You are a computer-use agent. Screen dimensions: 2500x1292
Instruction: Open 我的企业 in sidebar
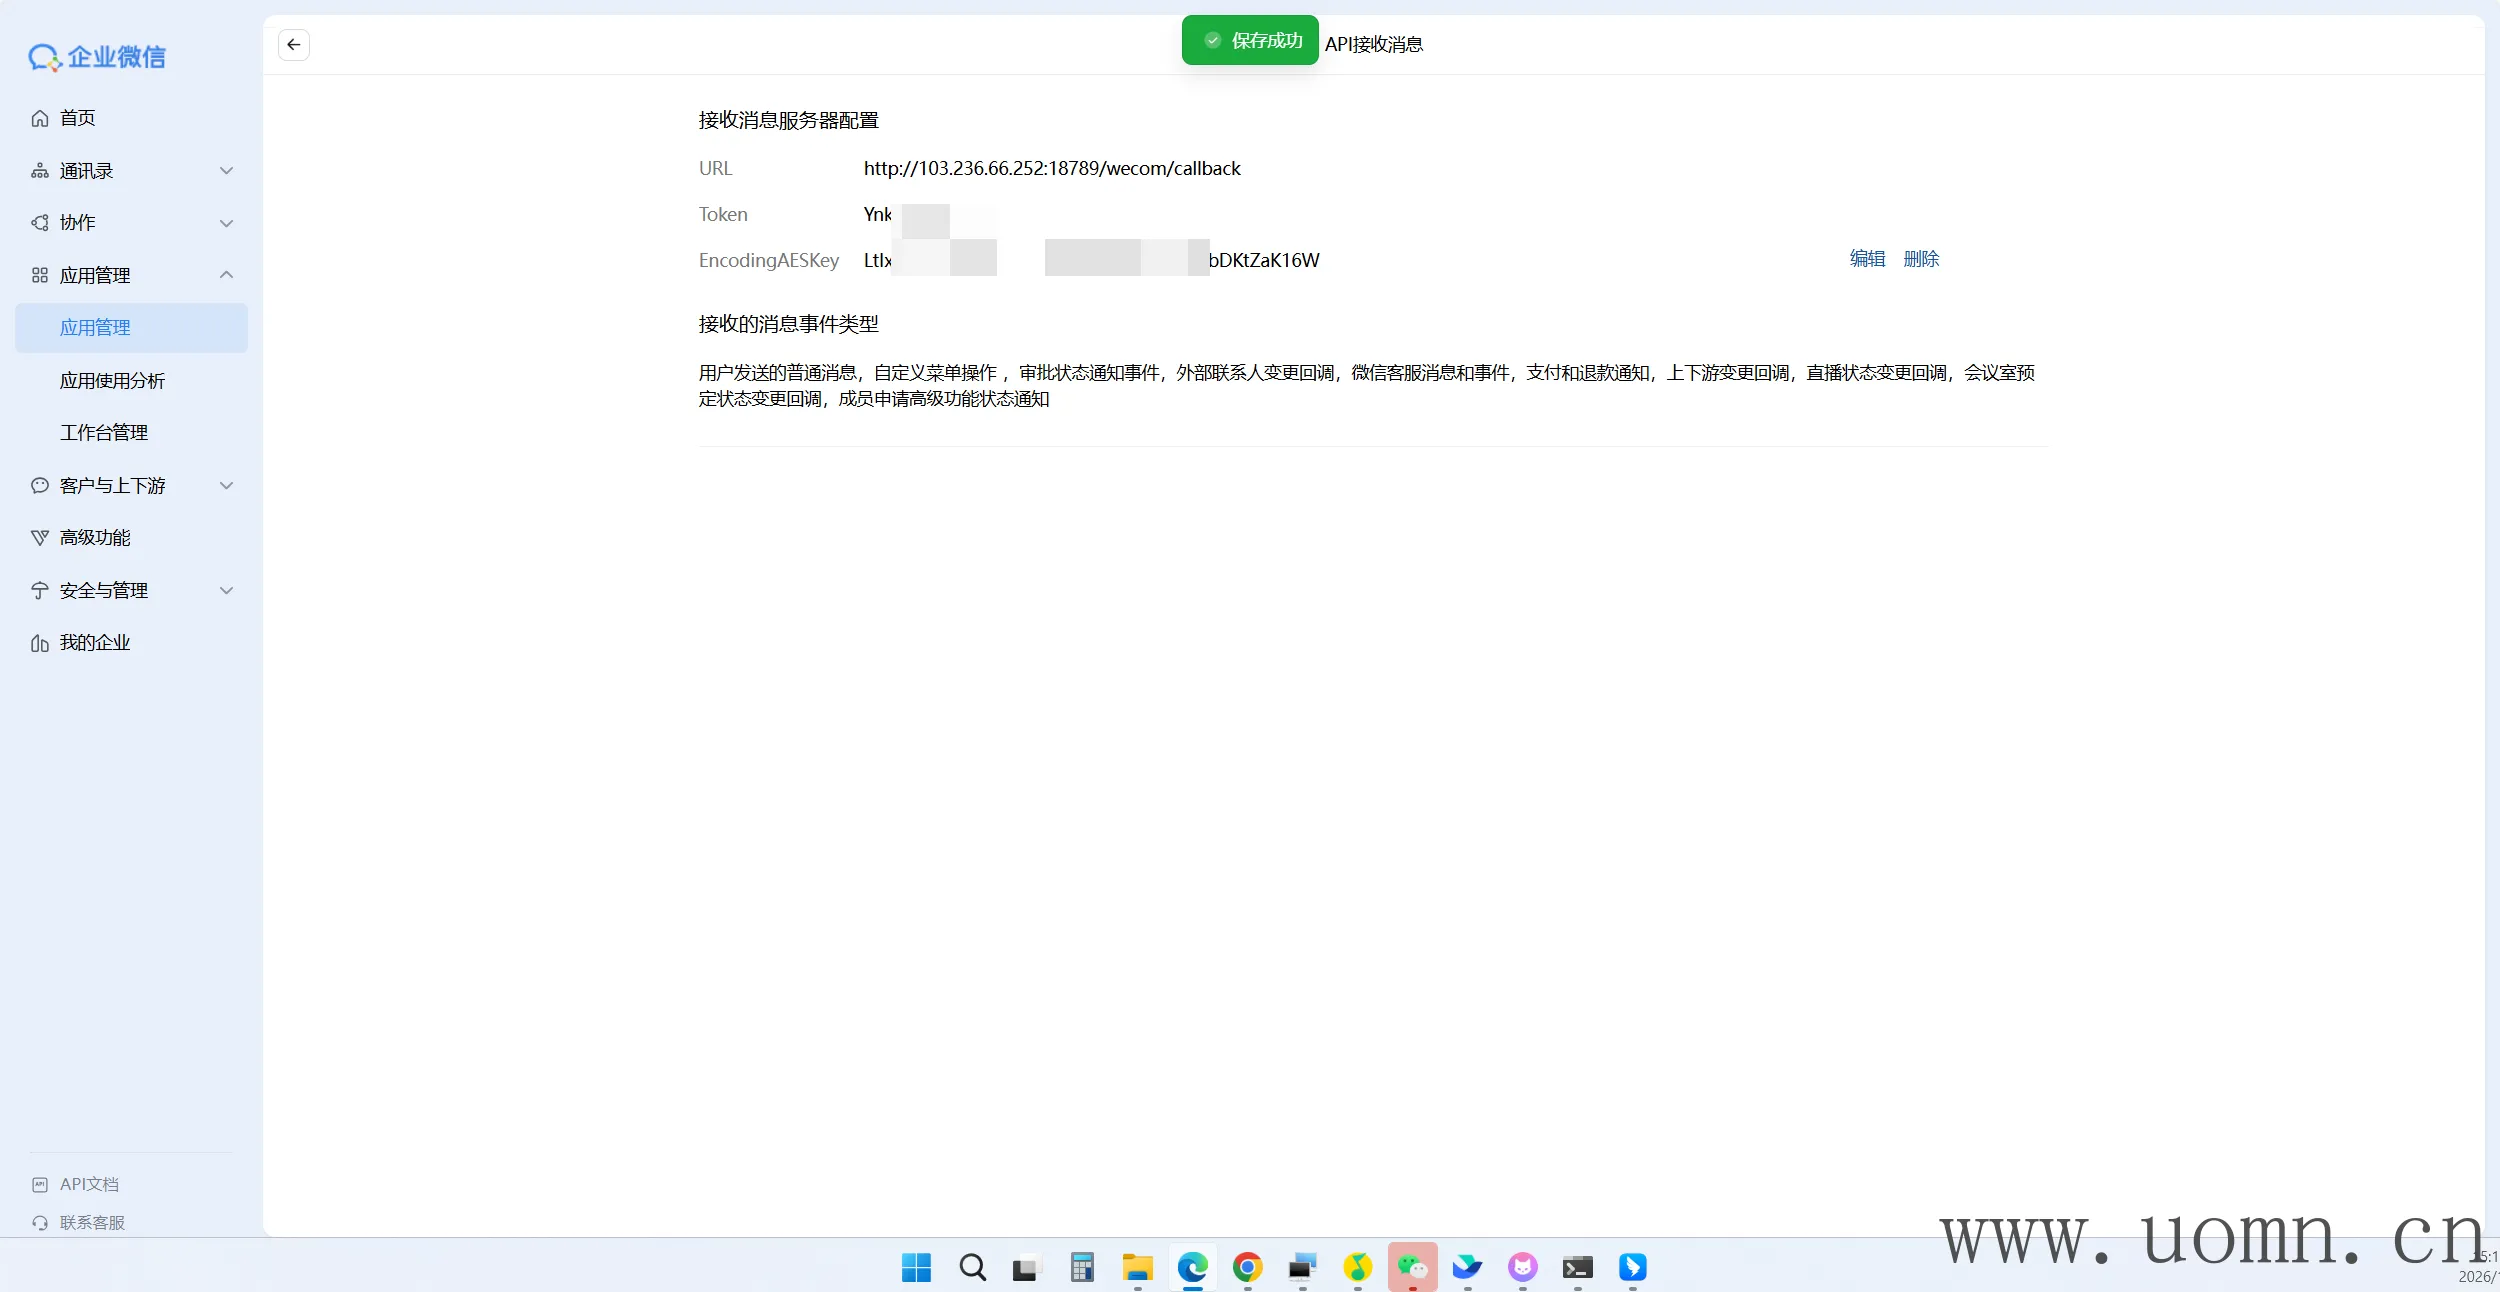94,643
